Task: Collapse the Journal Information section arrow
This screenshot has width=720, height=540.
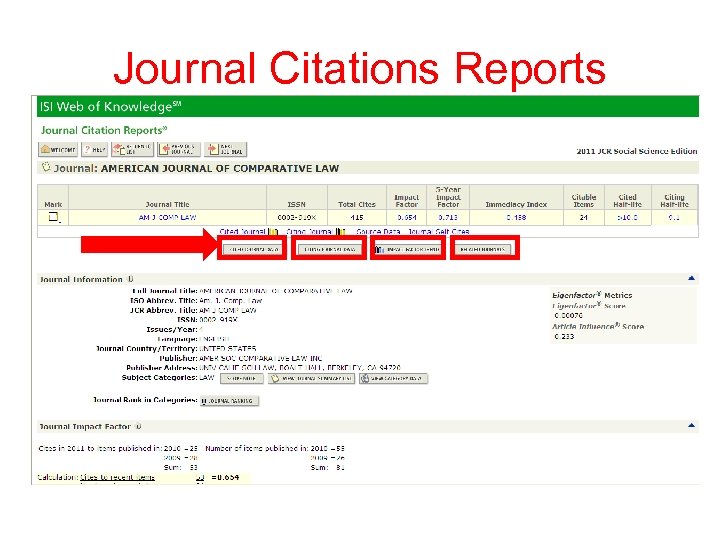Action: (x=691, y=278)
